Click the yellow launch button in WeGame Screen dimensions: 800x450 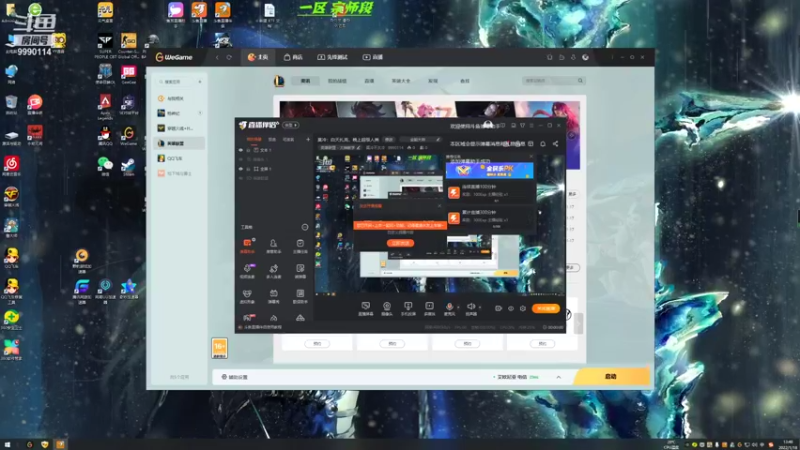[x=612, y=377]
